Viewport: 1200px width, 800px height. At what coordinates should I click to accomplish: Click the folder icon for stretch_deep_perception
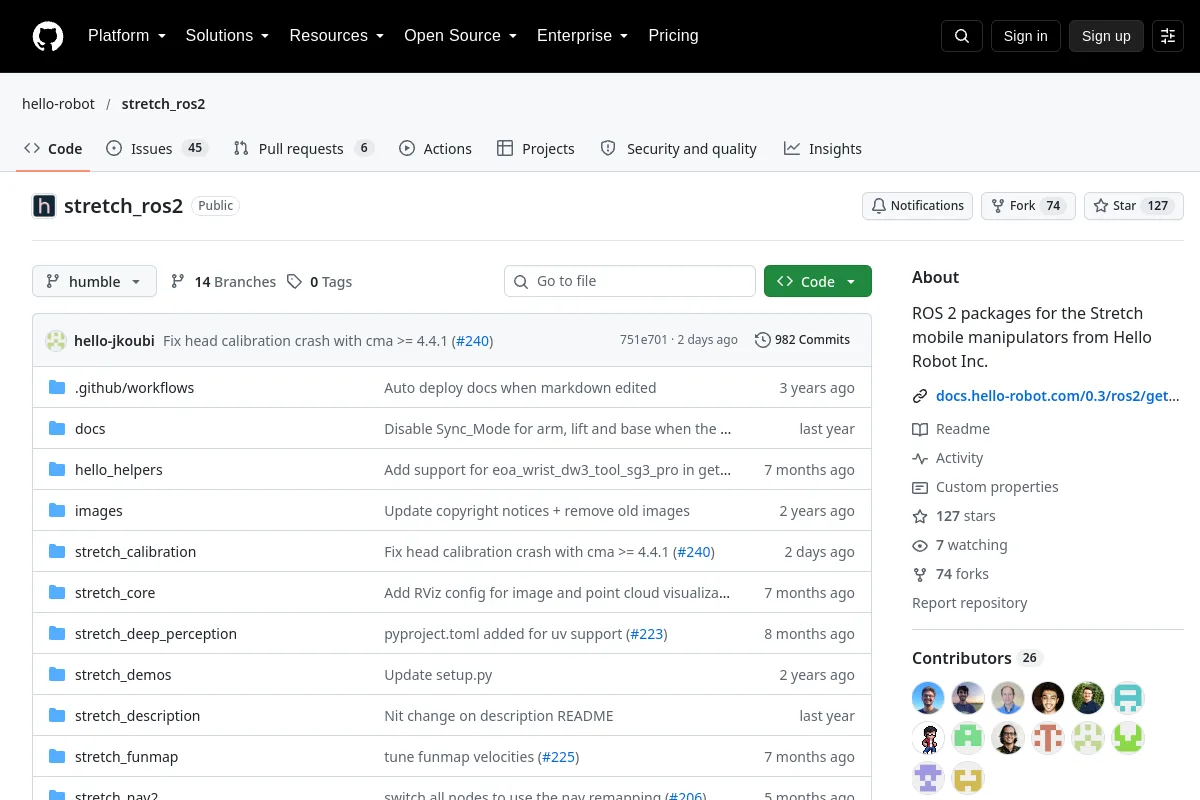pos(57,633)
